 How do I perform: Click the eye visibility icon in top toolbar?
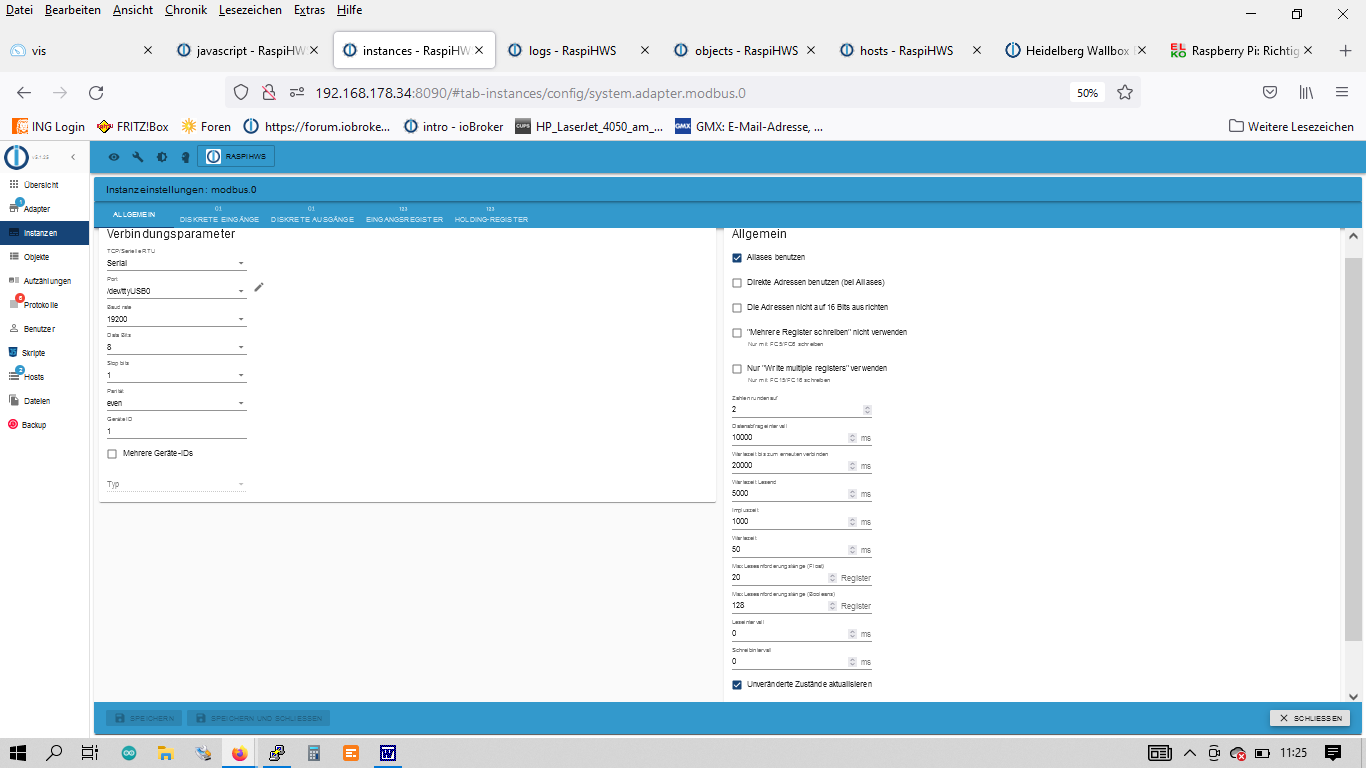pyautogui.click(x=114, y=157)
